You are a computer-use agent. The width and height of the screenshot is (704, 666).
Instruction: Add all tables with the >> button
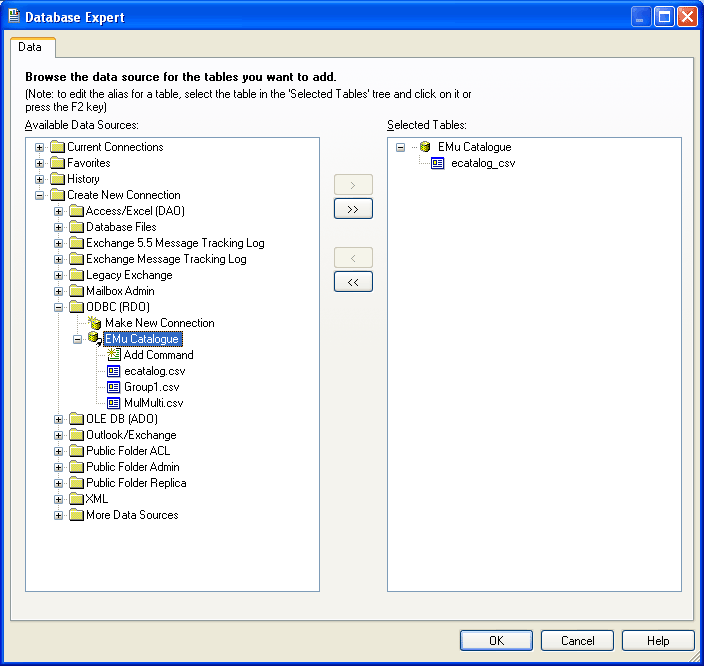tap(352, 209)
